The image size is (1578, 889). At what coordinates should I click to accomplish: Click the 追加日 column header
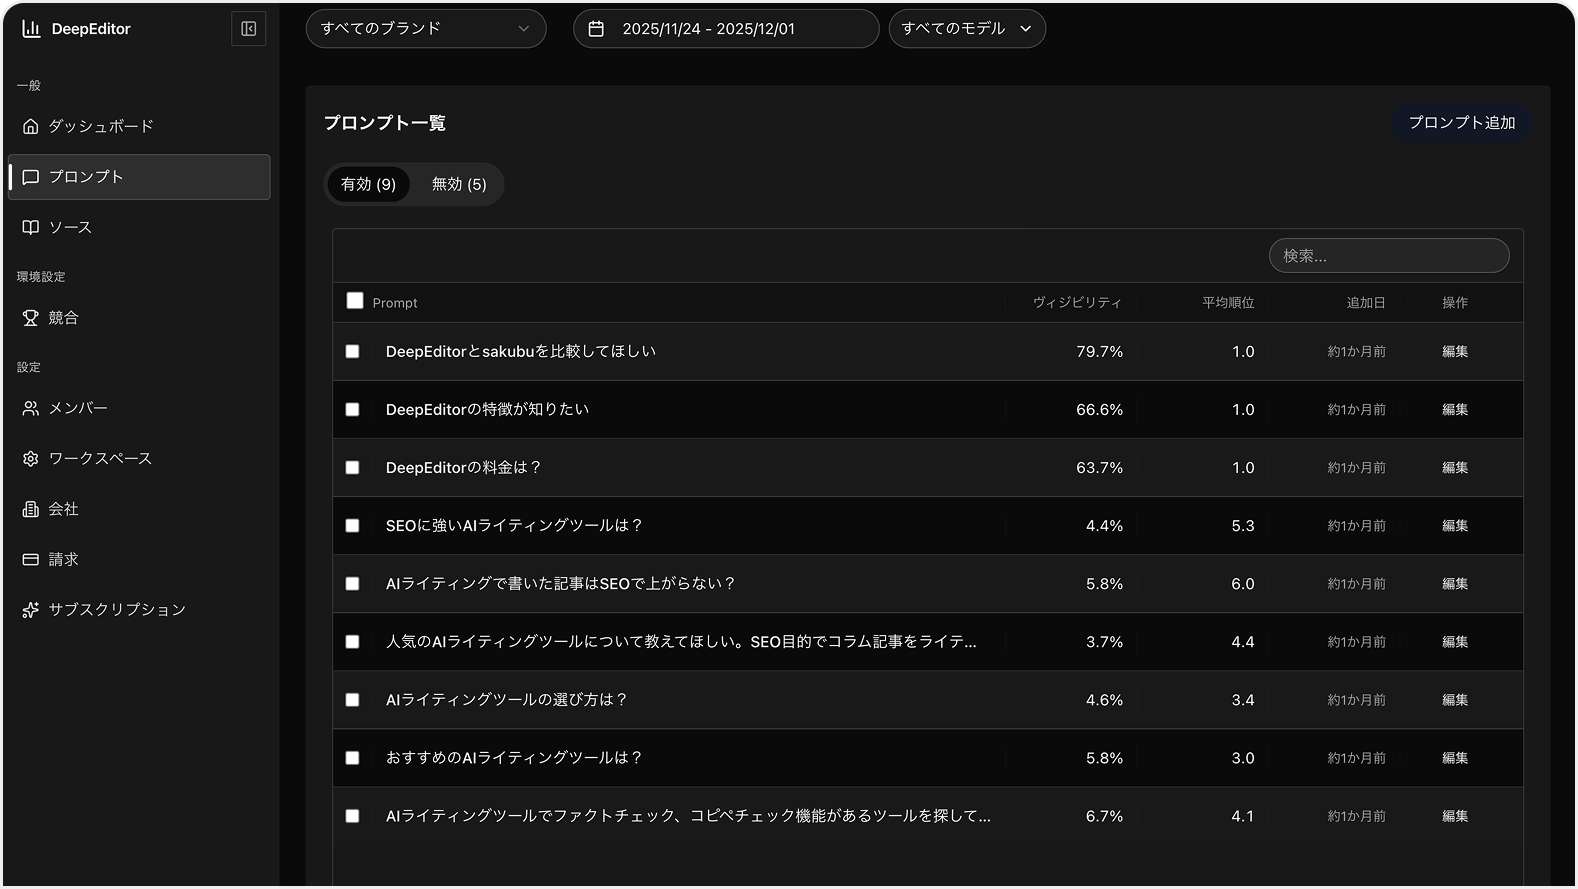click(x=1366, y=303)
